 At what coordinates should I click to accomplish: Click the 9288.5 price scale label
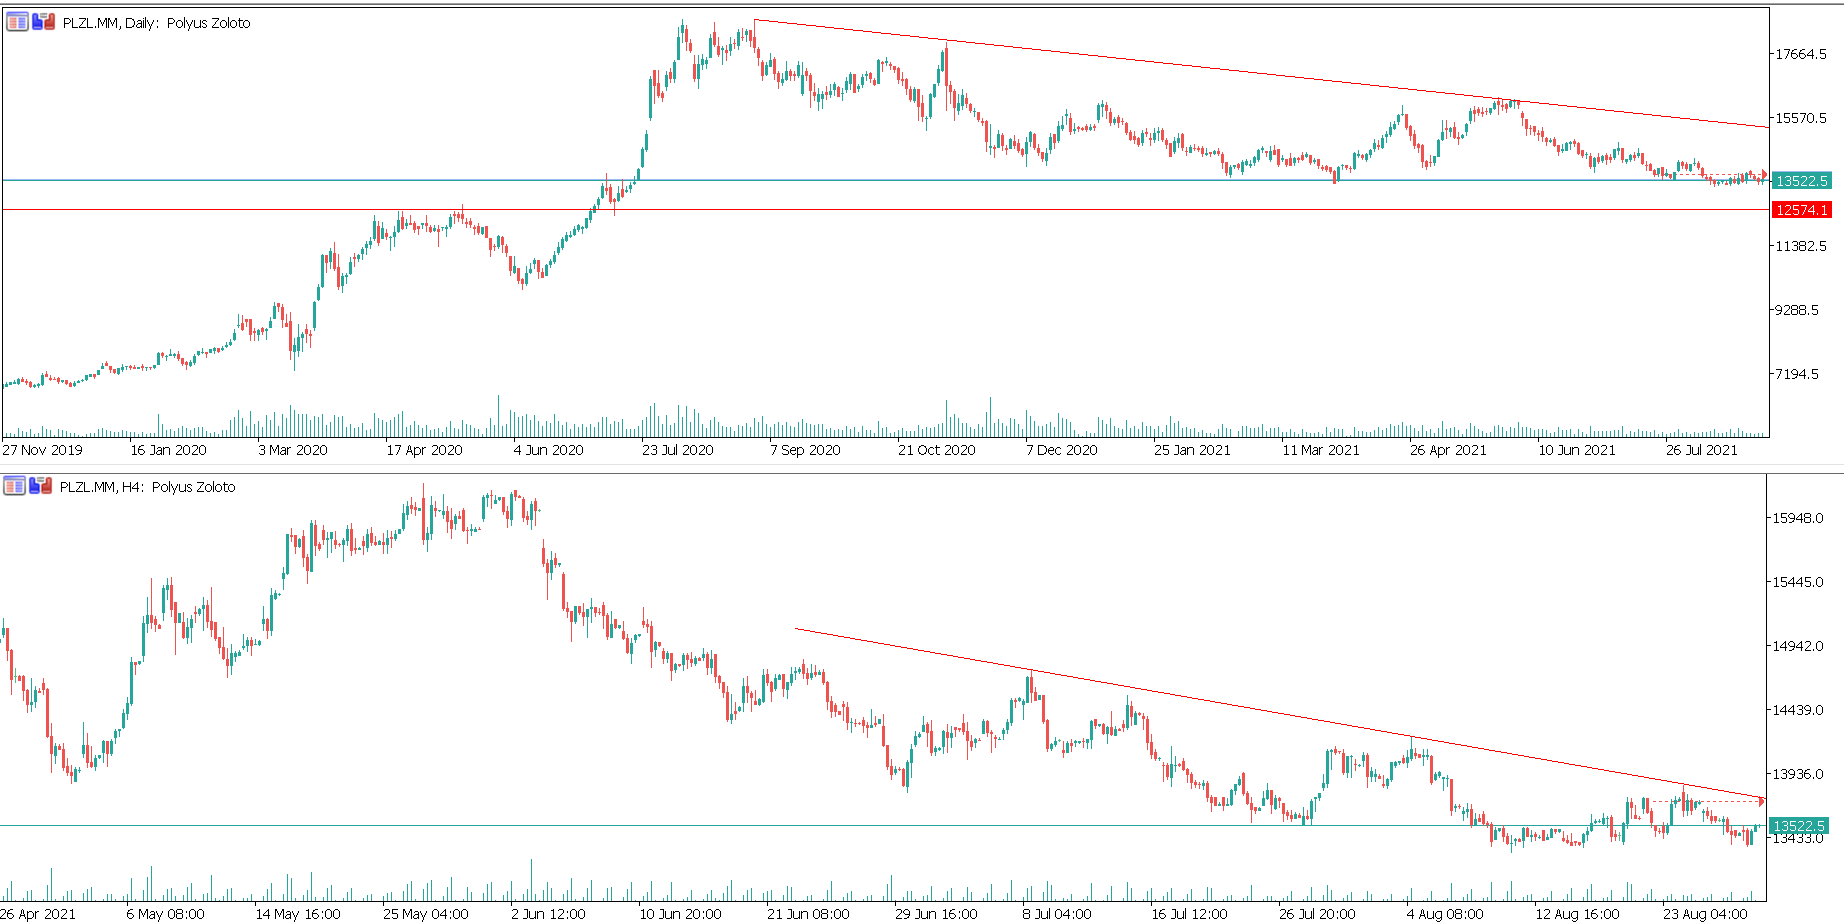coord(1797,310)
